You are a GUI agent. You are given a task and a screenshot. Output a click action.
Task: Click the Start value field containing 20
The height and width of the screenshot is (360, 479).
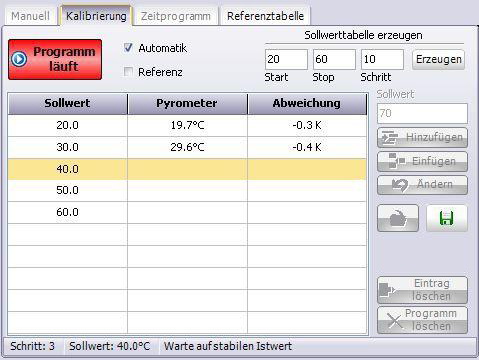coord(286,59)
